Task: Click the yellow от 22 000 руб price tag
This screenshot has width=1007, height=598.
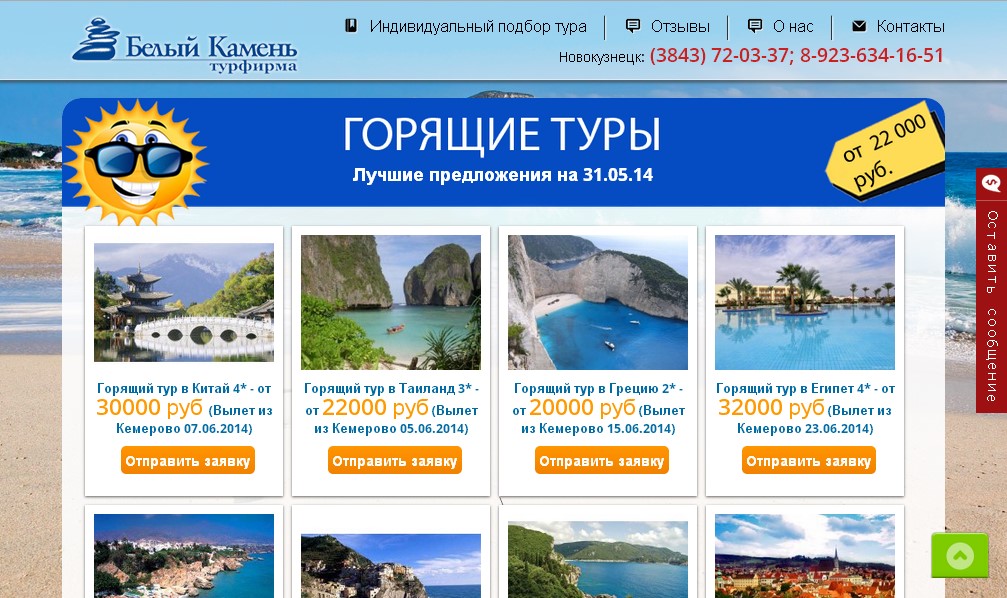Action: [x=886, y=154]
